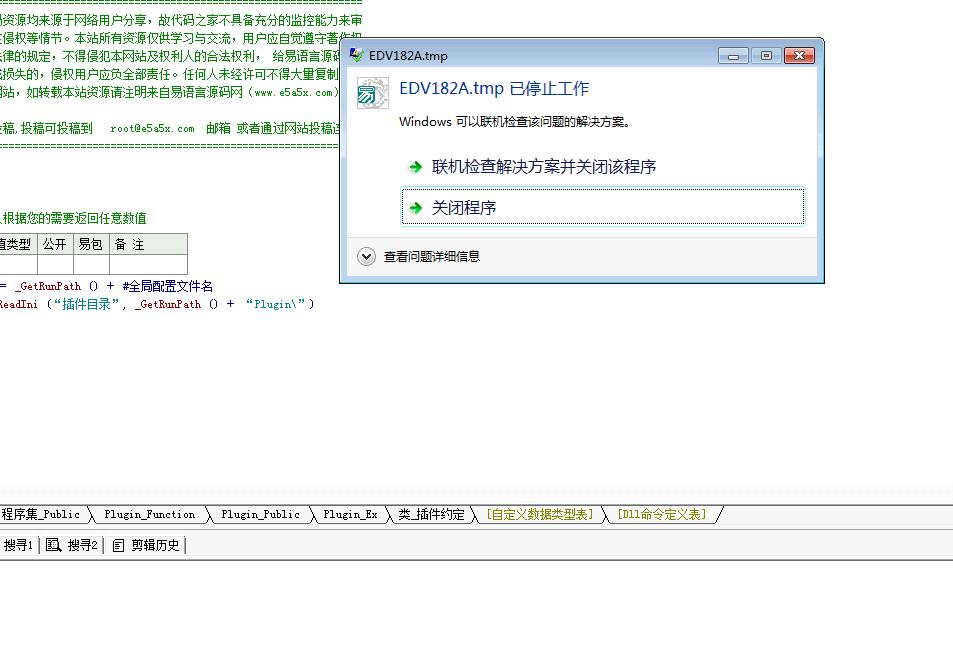Click the empty cell under 备 注
The height and width of the screenshot is (652, 953).
(x=148, y=264)
